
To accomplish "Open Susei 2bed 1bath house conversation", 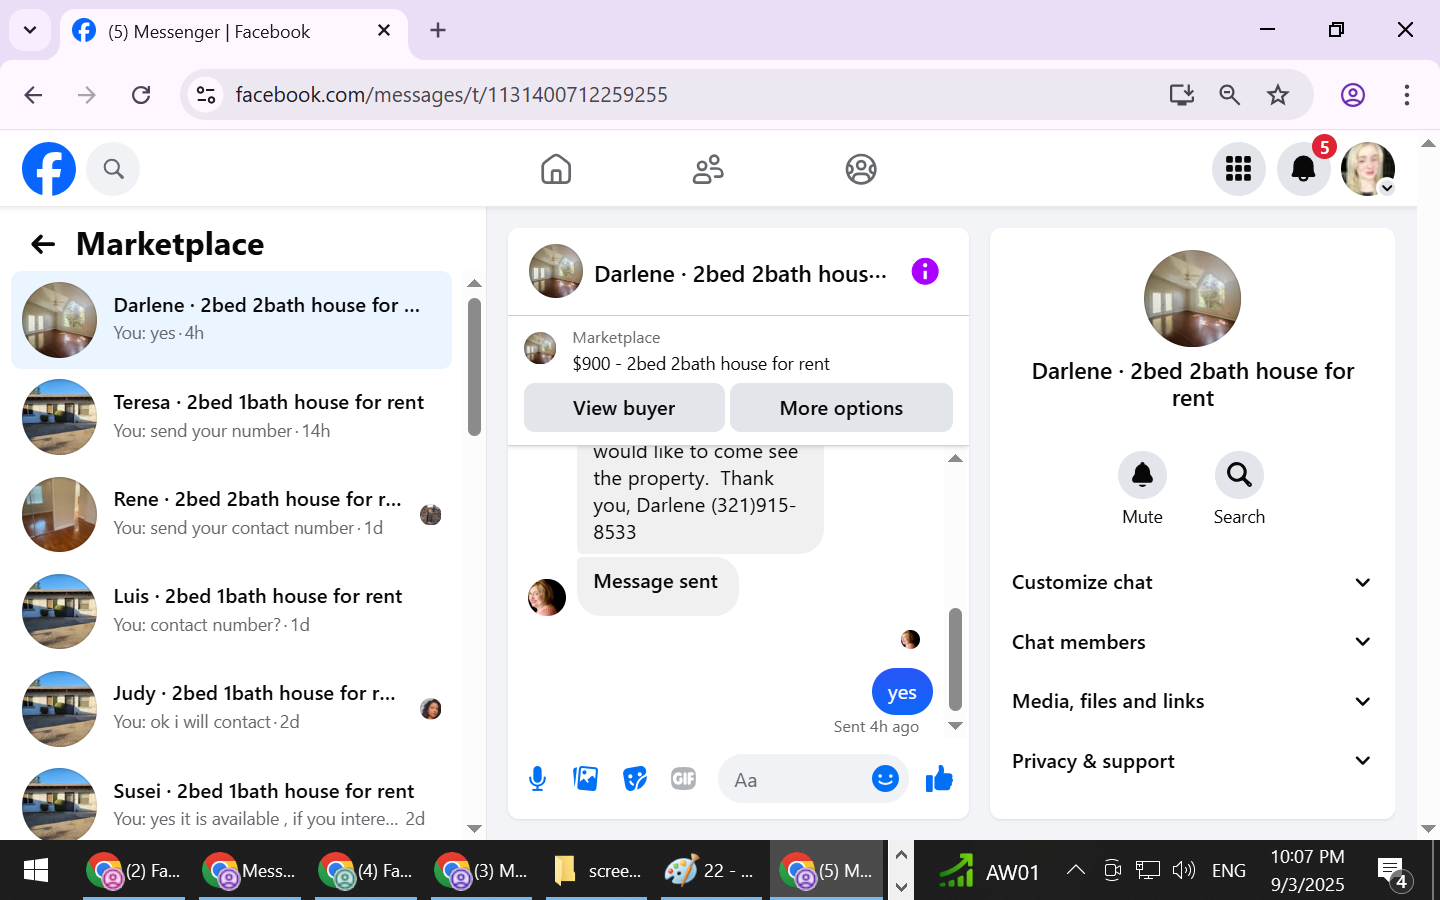I will (x=231, y=802).
